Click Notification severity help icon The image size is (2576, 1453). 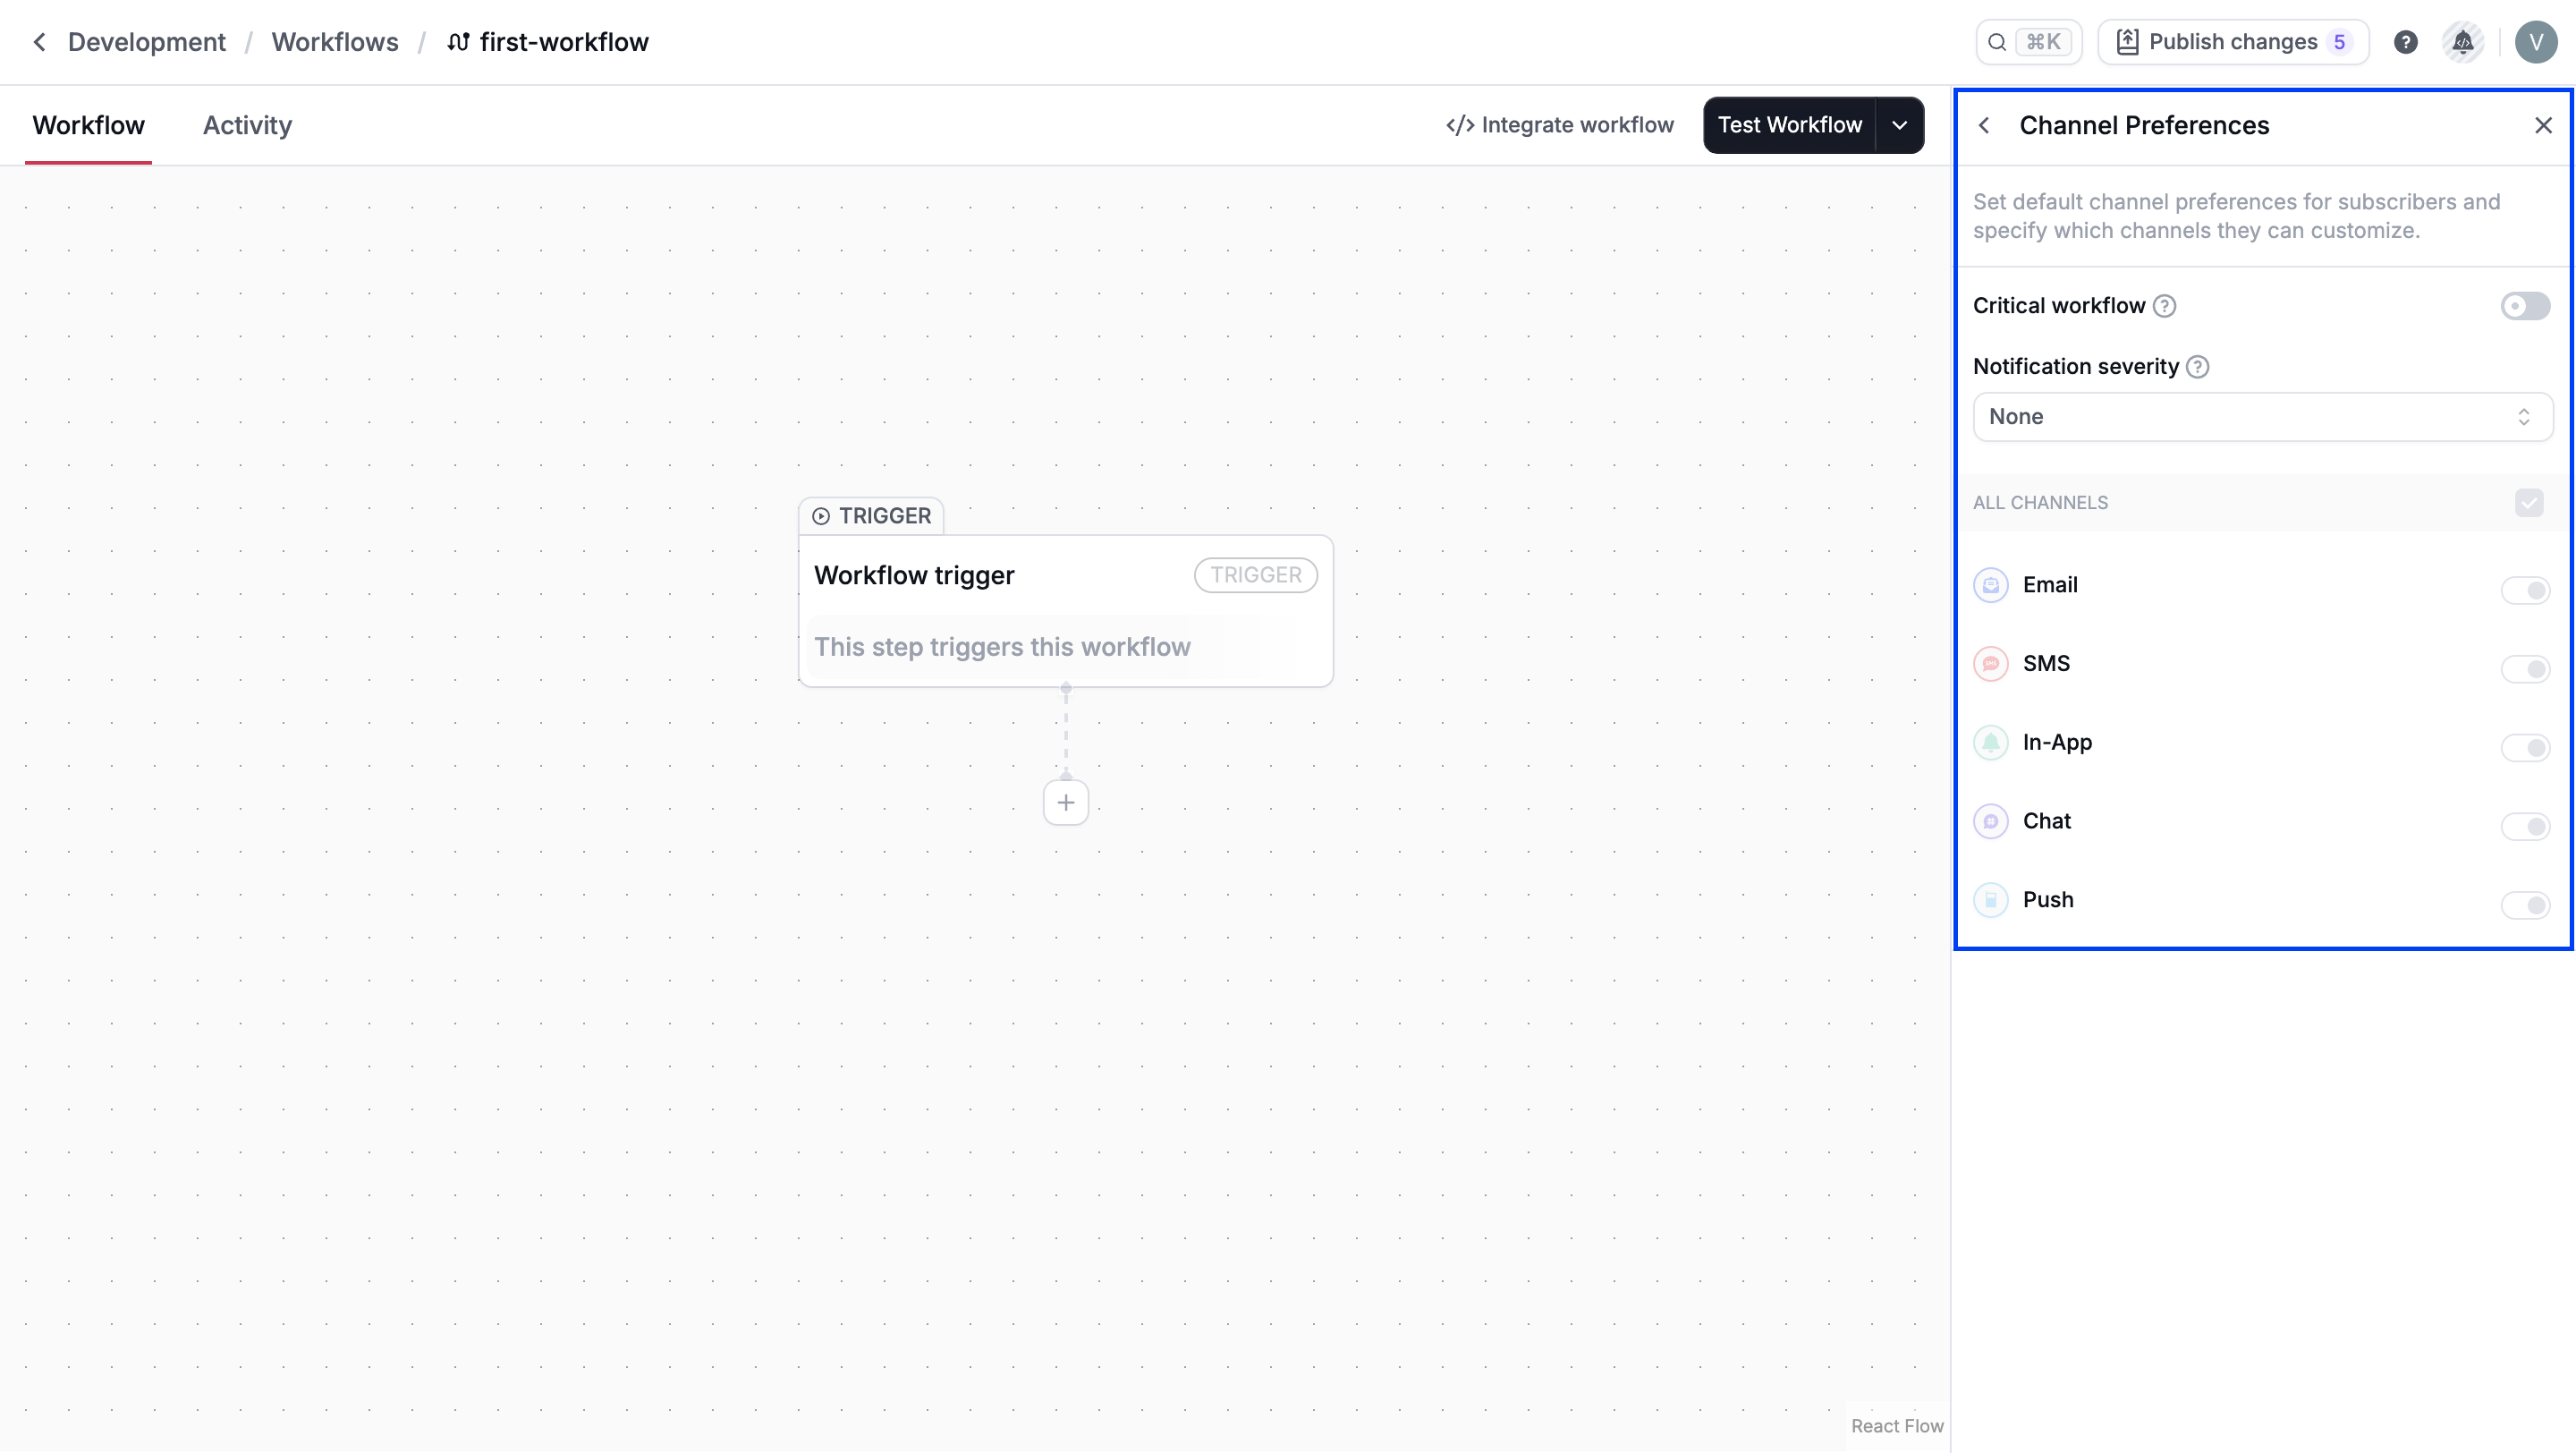(x=2197, y=367)
